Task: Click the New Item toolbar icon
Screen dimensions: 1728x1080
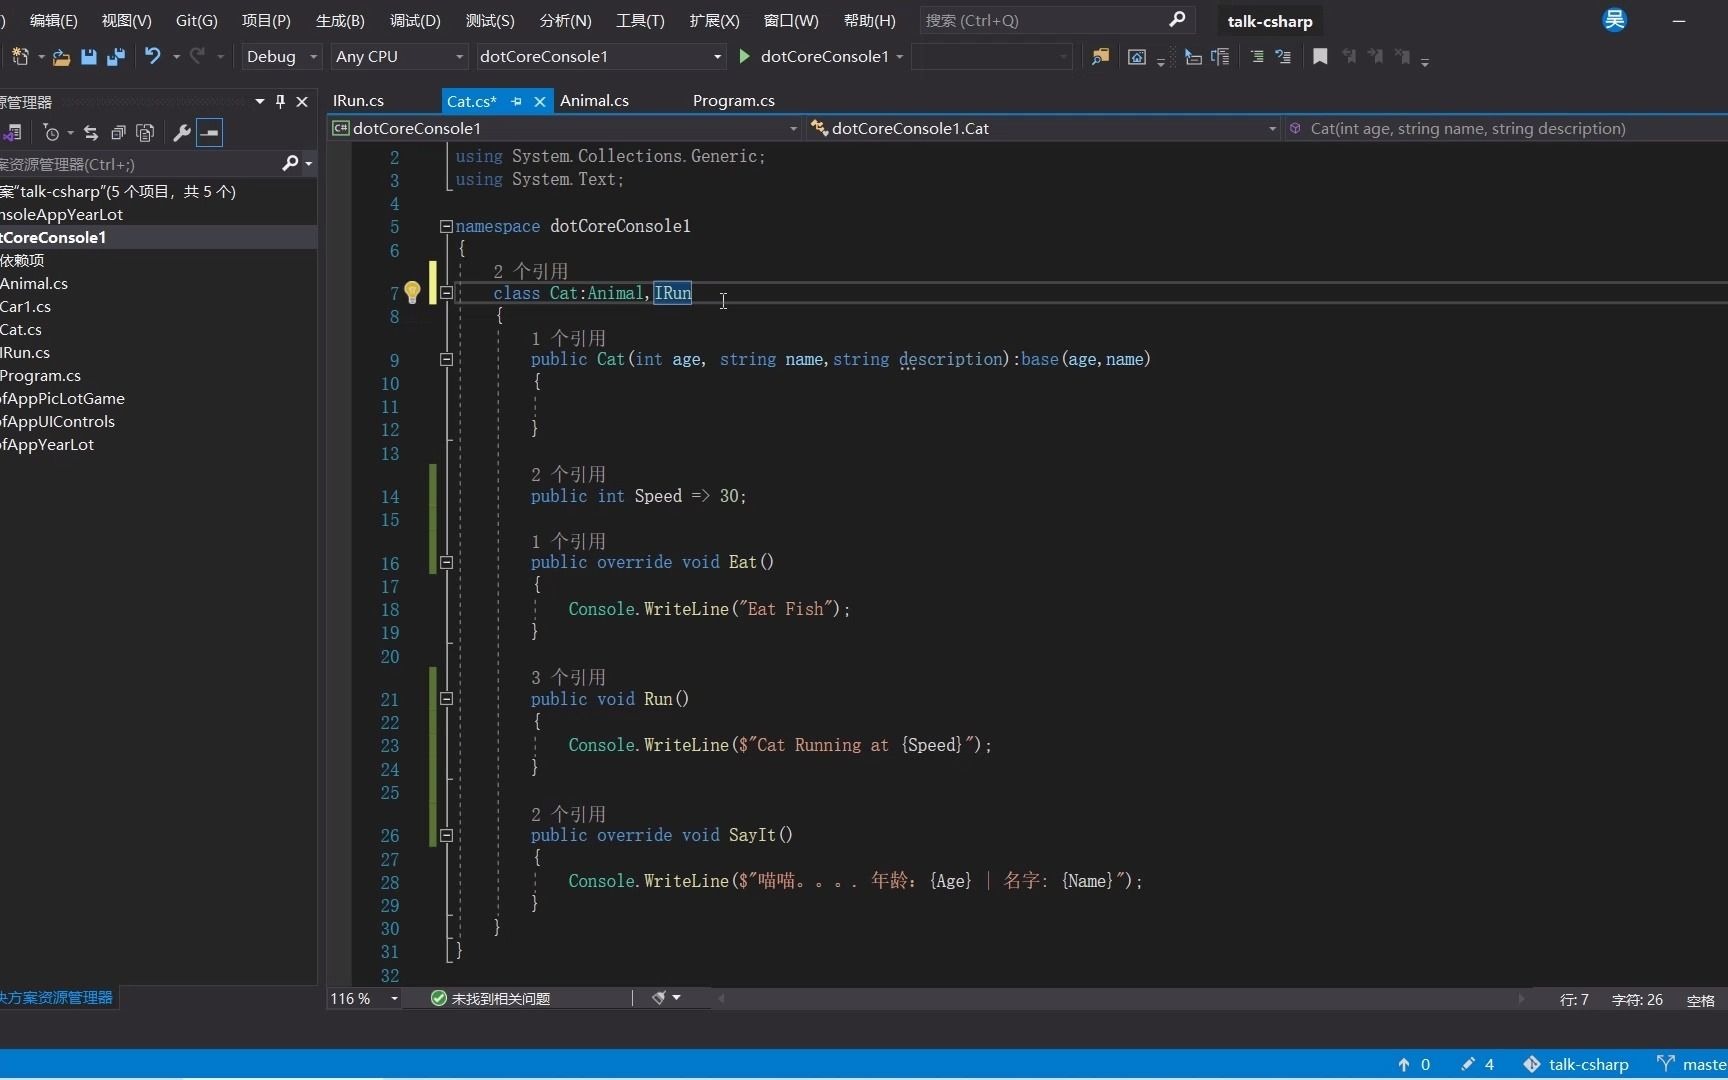Action: tap(20, 57)
